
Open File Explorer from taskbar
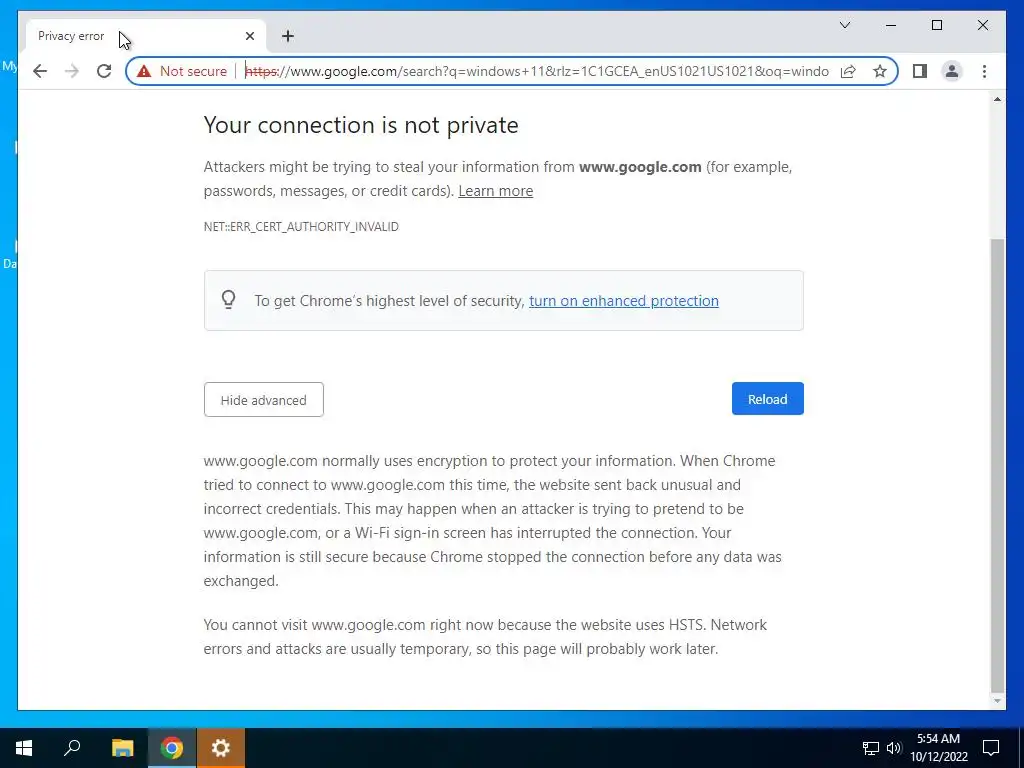pyautogui.click(x=122, y=748)
